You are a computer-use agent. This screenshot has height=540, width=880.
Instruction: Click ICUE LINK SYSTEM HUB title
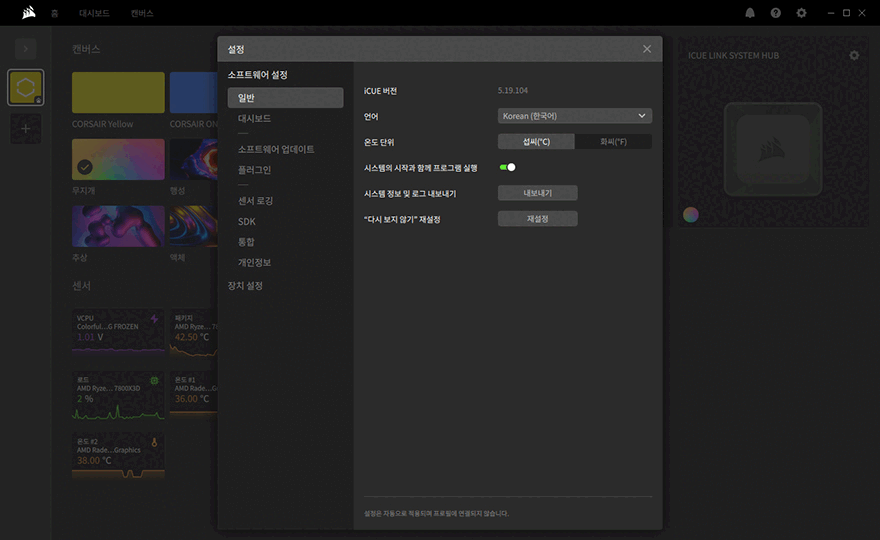(x=734, y=56)
